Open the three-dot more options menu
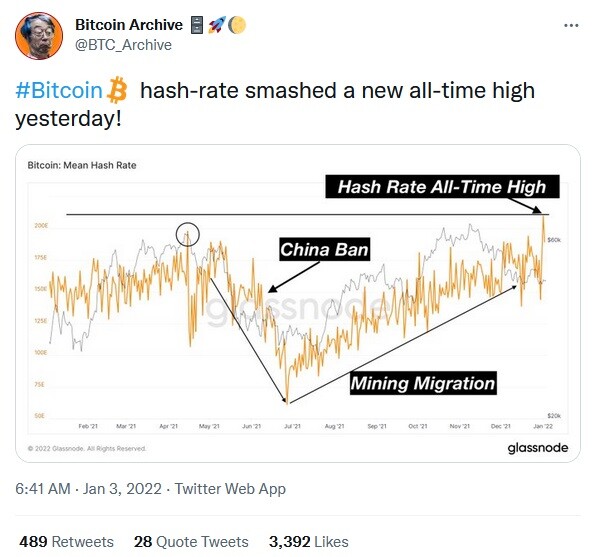The height and width of the screenshot is (557, 596). click(571, 25)
